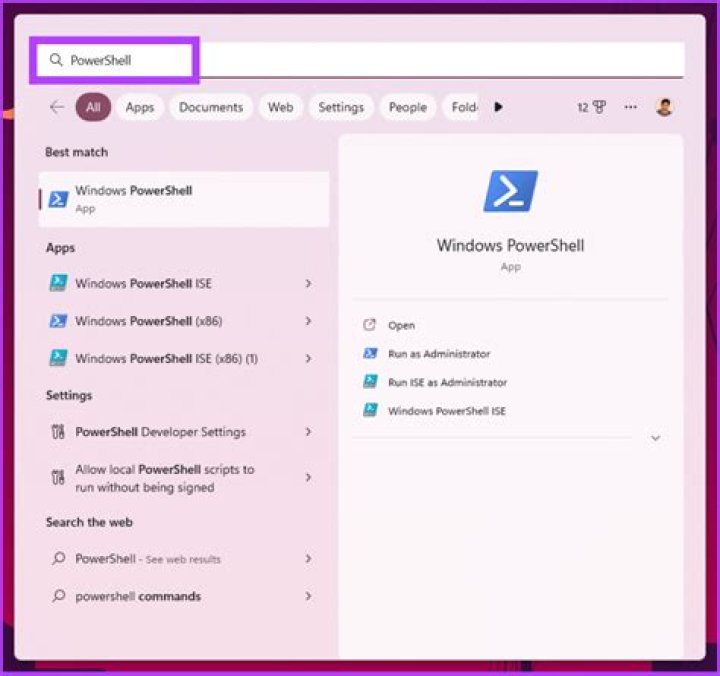
Task: Click the back arrow icon
Action: tap(57, 107)
